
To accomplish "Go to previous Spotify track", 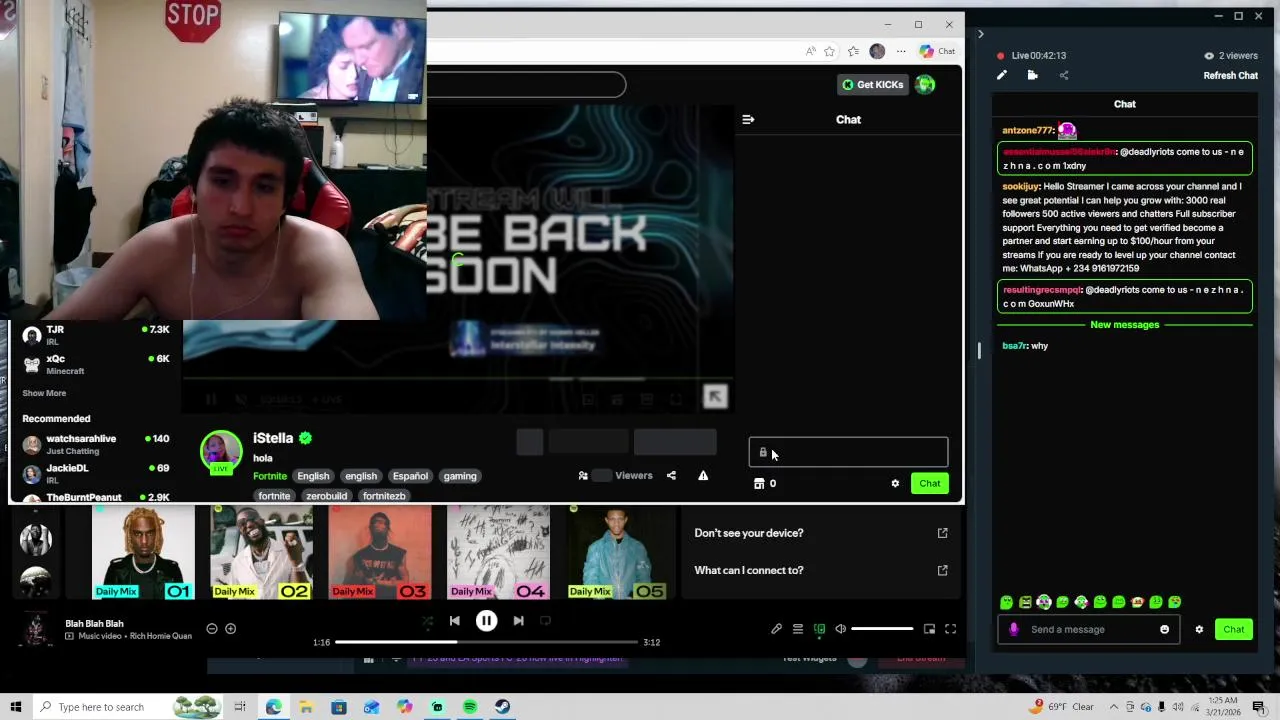I will point(454,621).
